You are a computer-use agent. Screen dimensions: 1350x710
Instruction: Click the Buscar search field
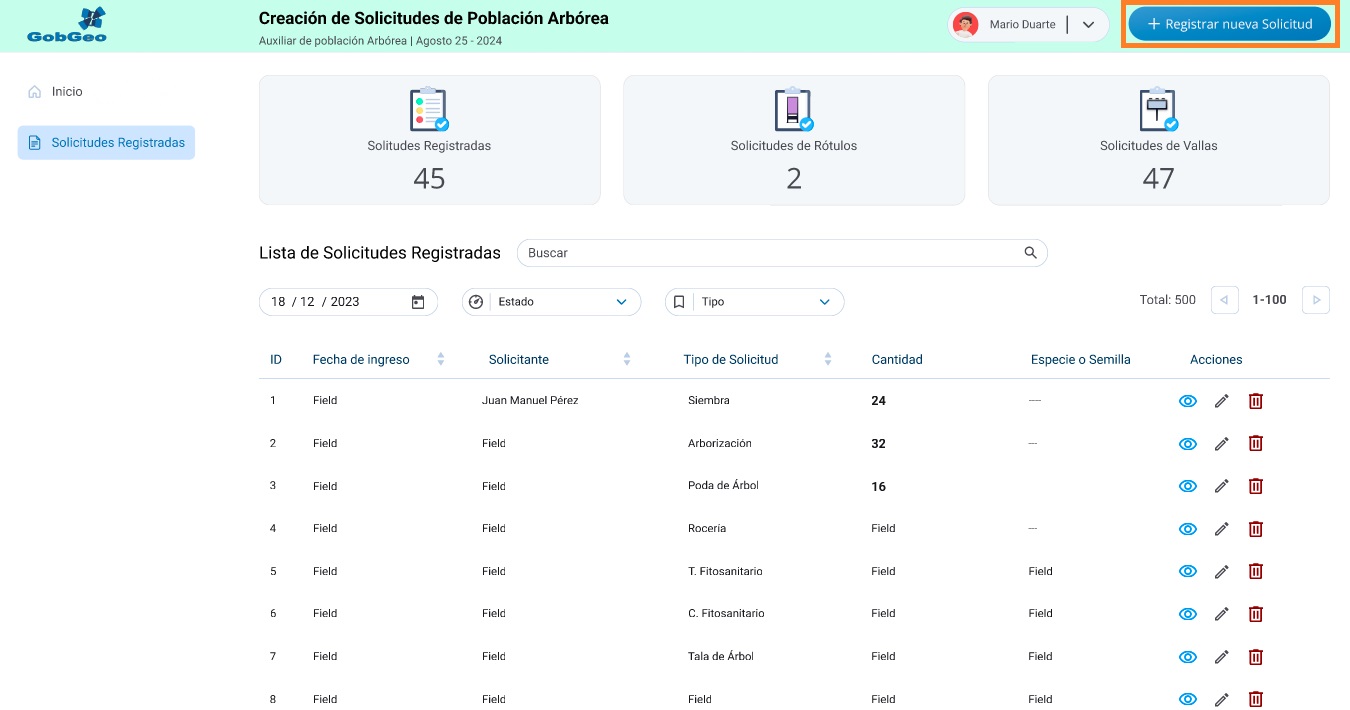[770, 253]
